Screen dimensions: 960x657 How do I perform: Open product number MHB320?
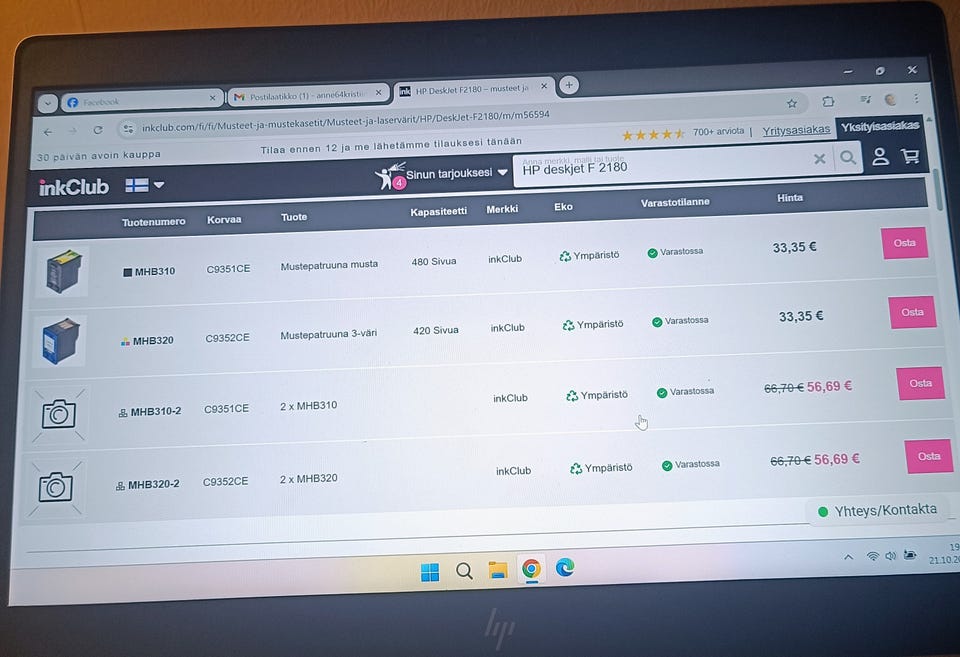[152, 340]
